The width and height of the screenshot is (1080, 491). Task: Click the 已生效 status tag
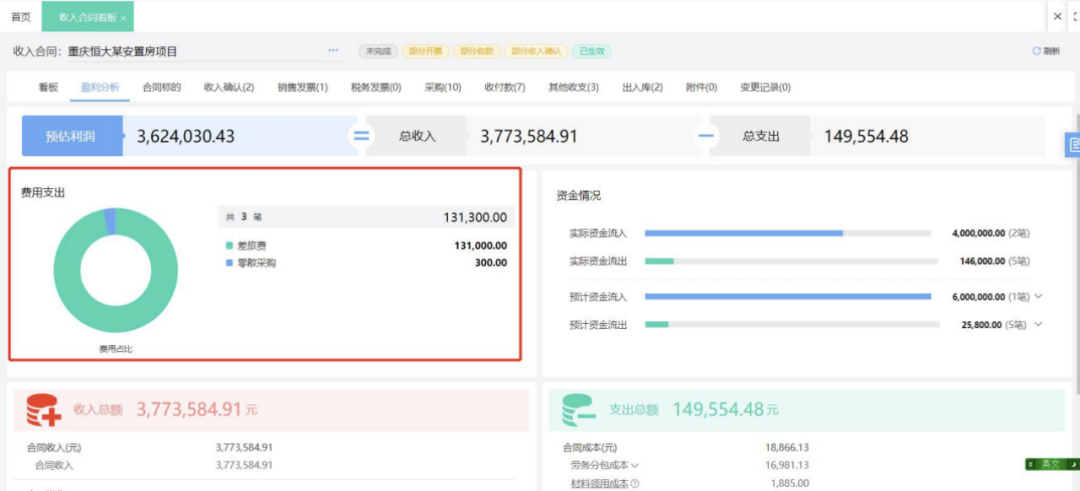(592, 51)
